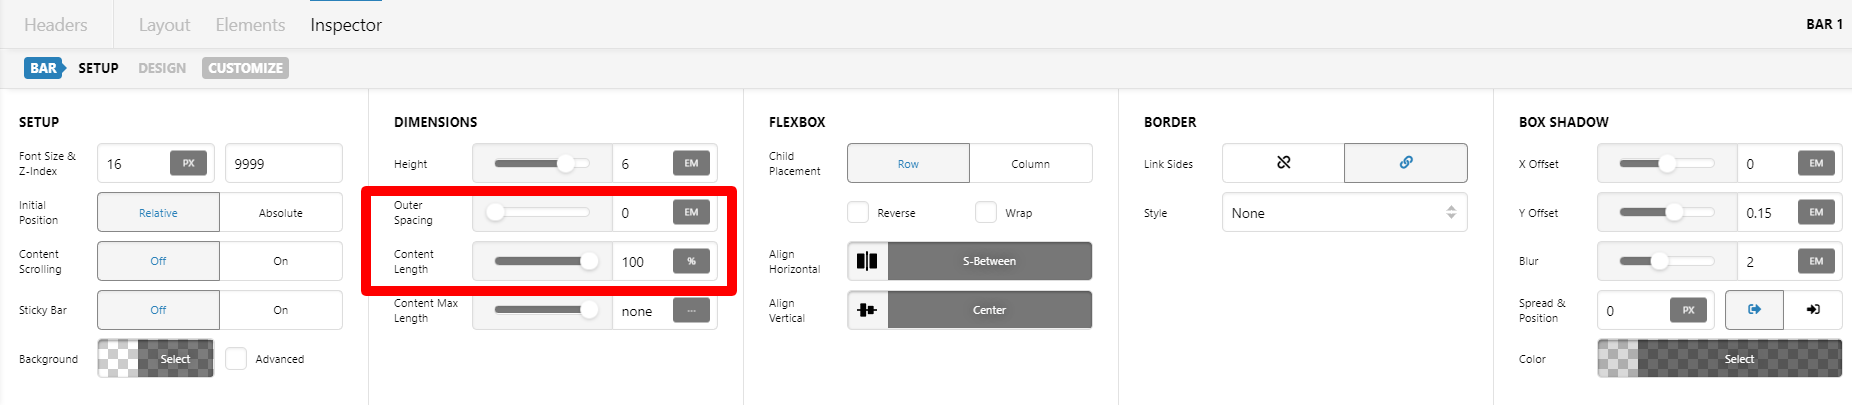1852x405 pixels.
Task: Click the Content Length slider handle
Action: (590, 261)
